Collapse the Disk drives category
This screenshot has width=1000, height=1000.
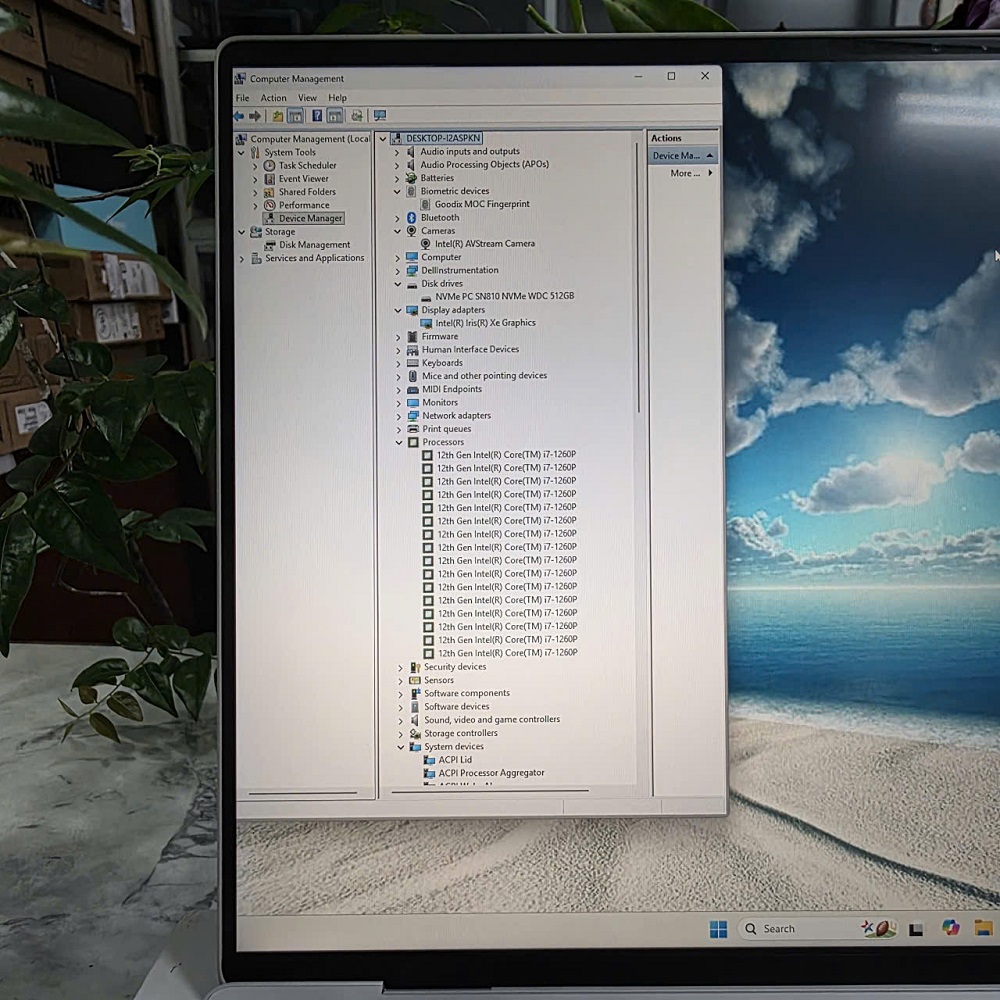(397, 284)
